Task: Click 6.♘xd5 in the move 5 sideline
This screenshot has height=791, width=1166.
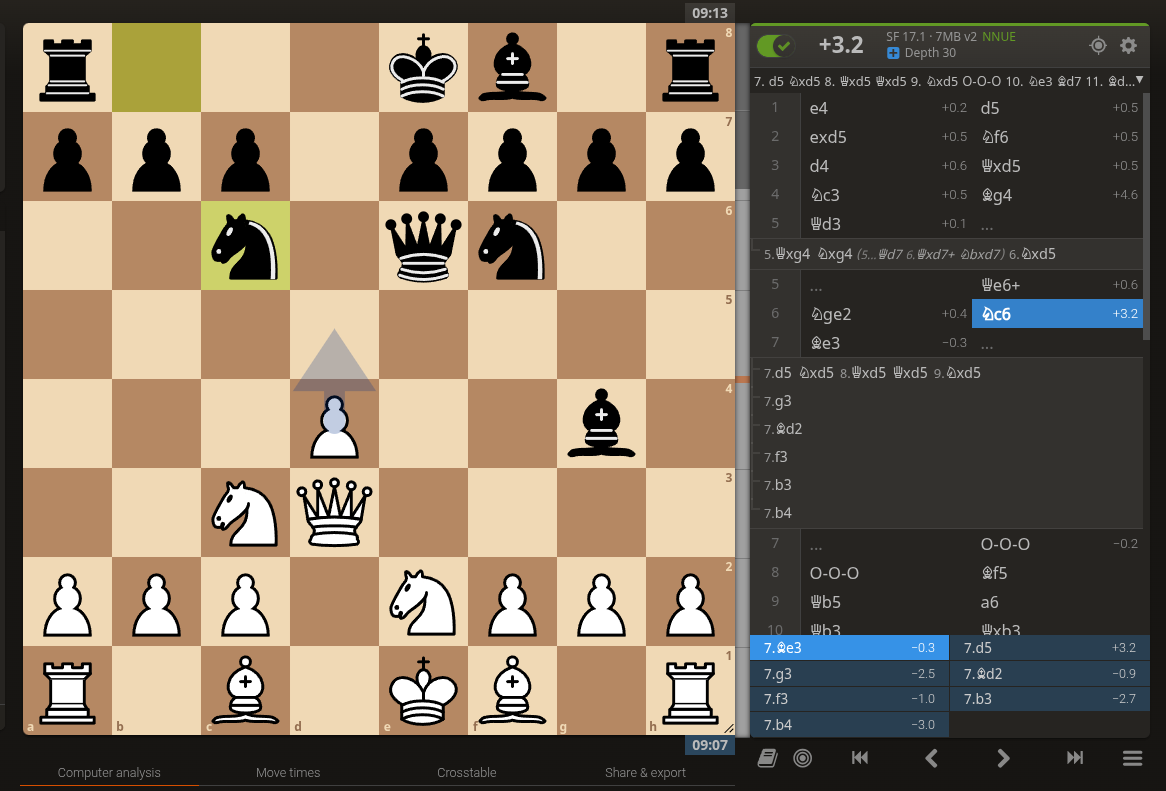Action: click(x=1032, y=254)
